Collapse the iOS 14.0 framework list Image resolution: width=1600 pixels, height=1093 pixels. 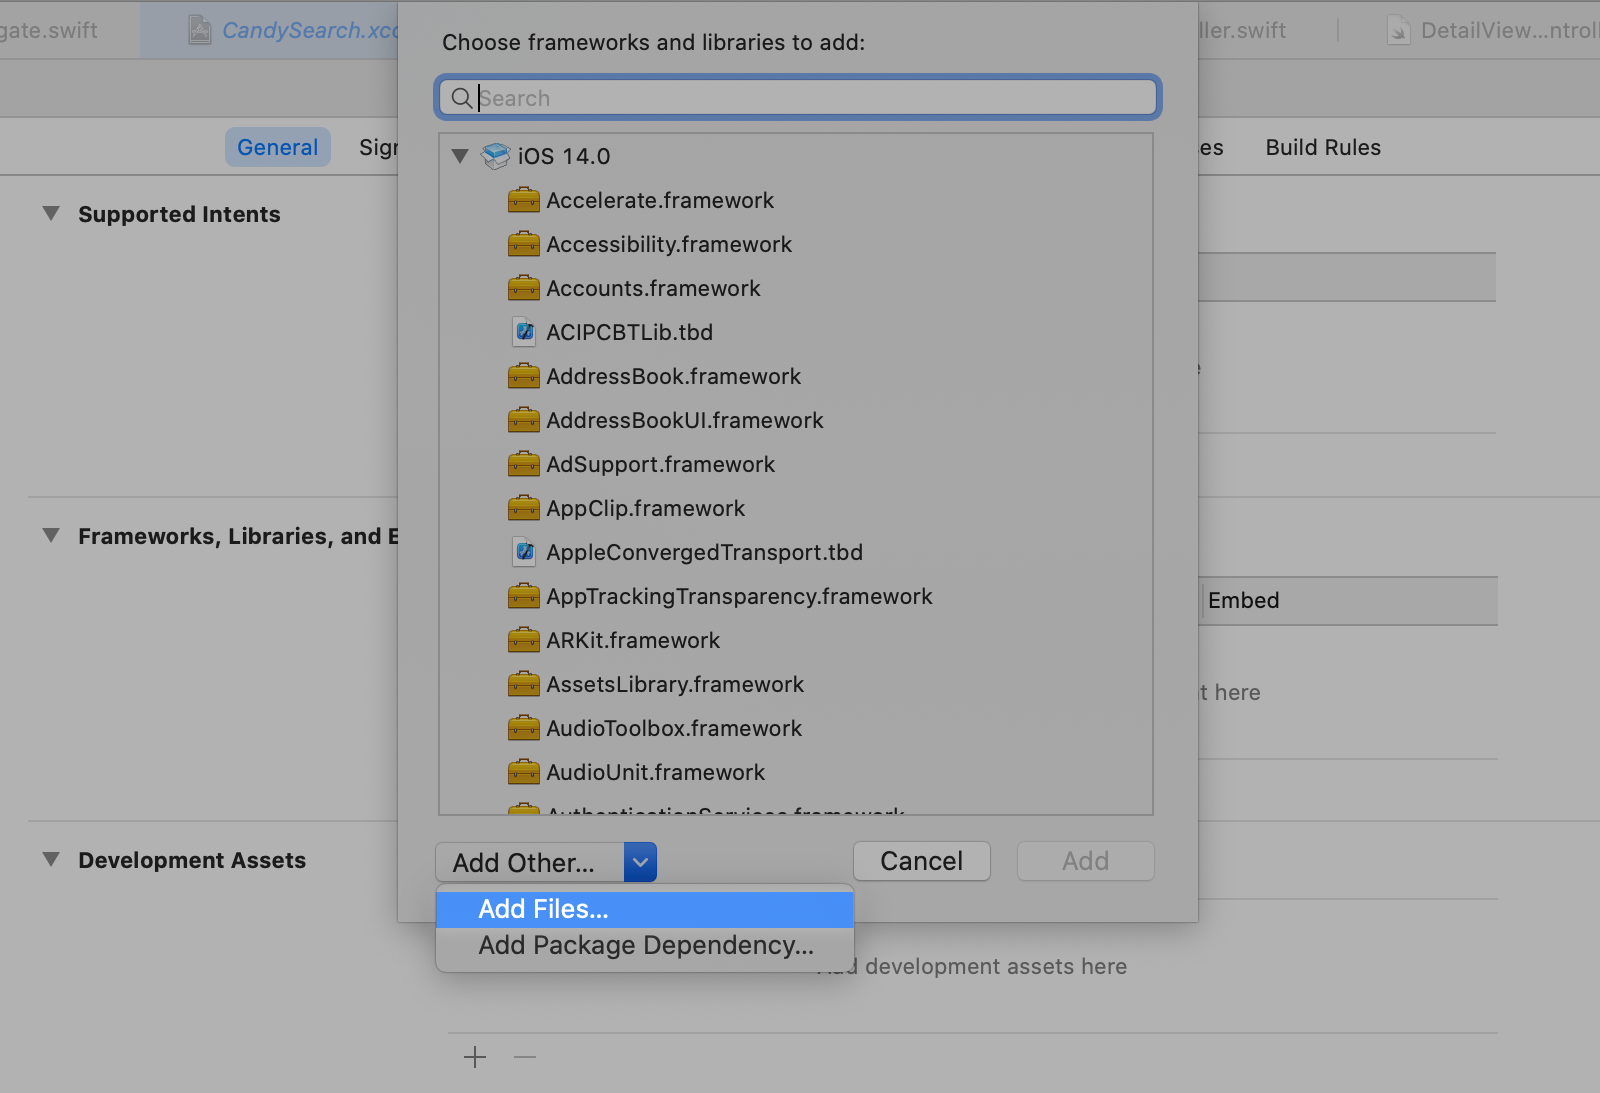pyautogui.click(x=460, y=156)
